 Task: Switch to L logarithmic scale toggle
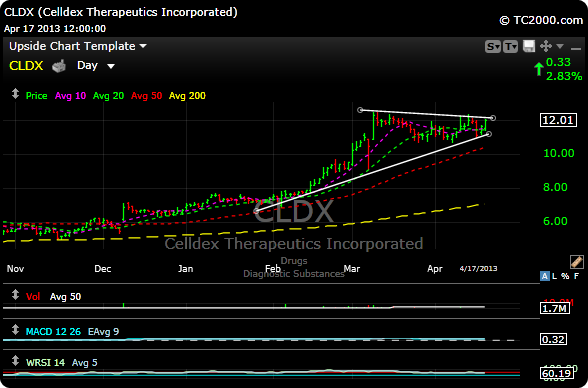(555, 277)
